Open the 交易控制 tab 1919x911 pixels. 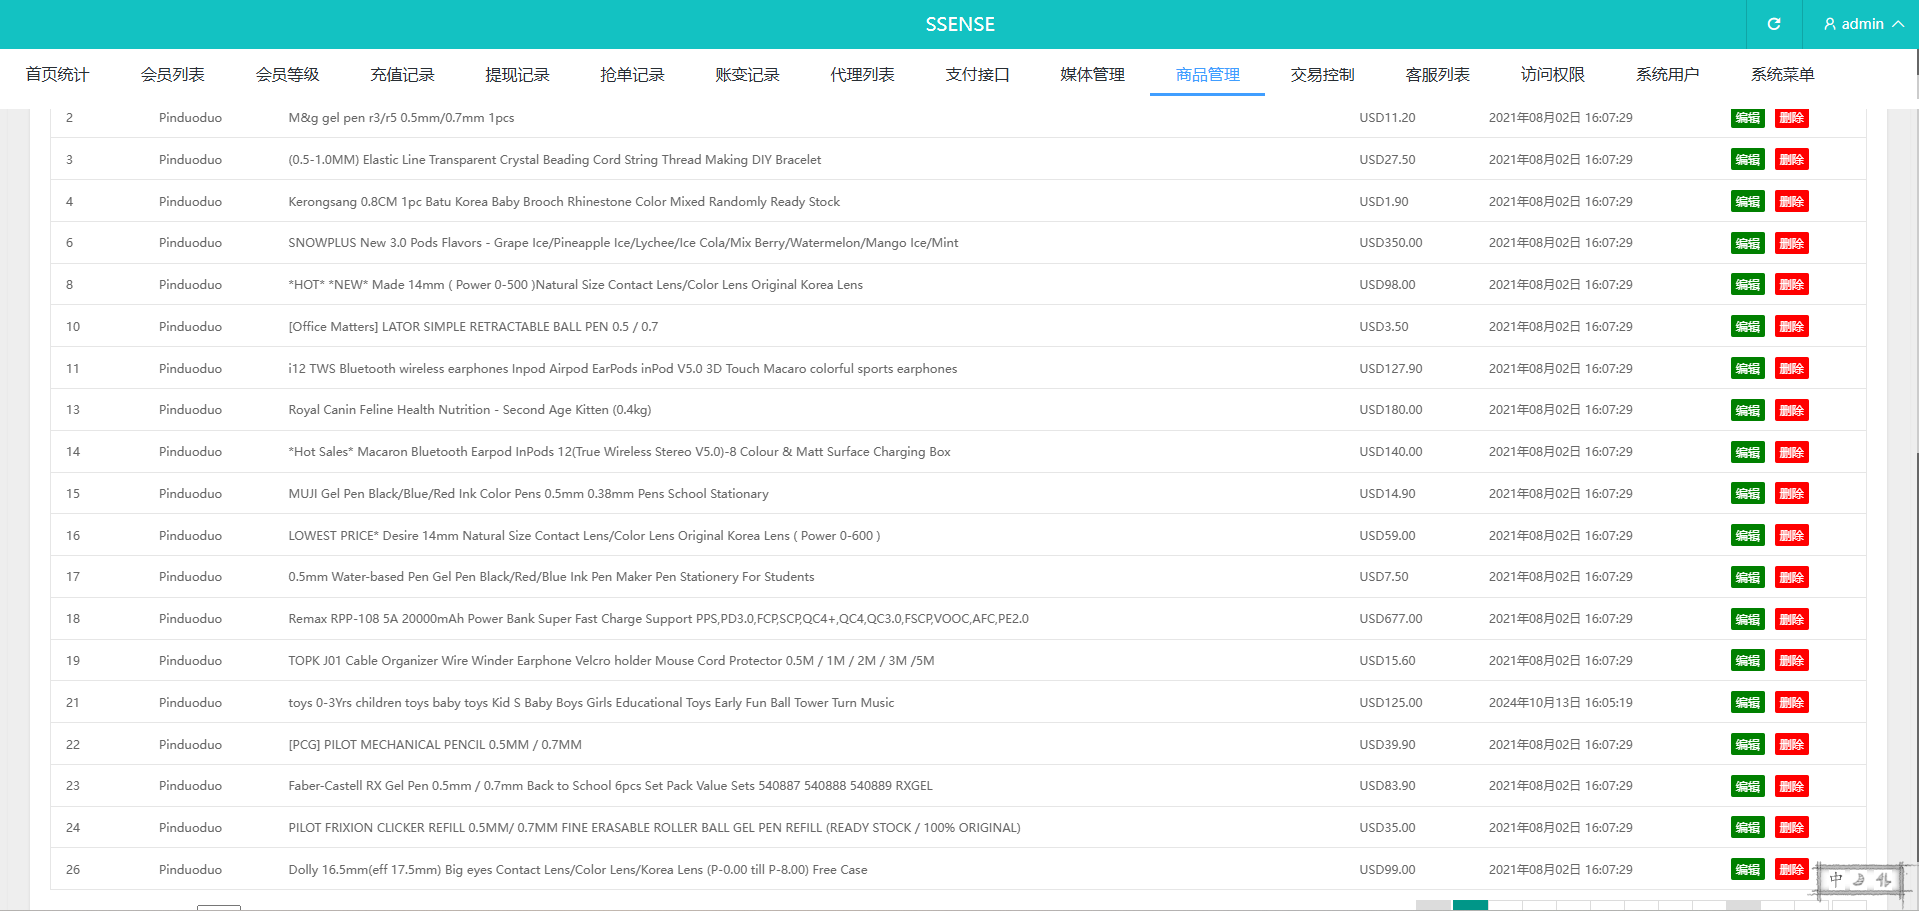(x=1322, y=74)
